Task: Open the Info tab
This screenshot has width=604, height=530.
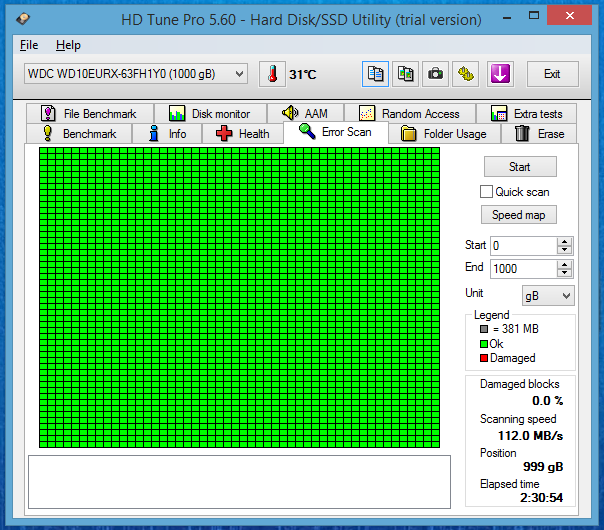Action: click(x=167, y=134)
